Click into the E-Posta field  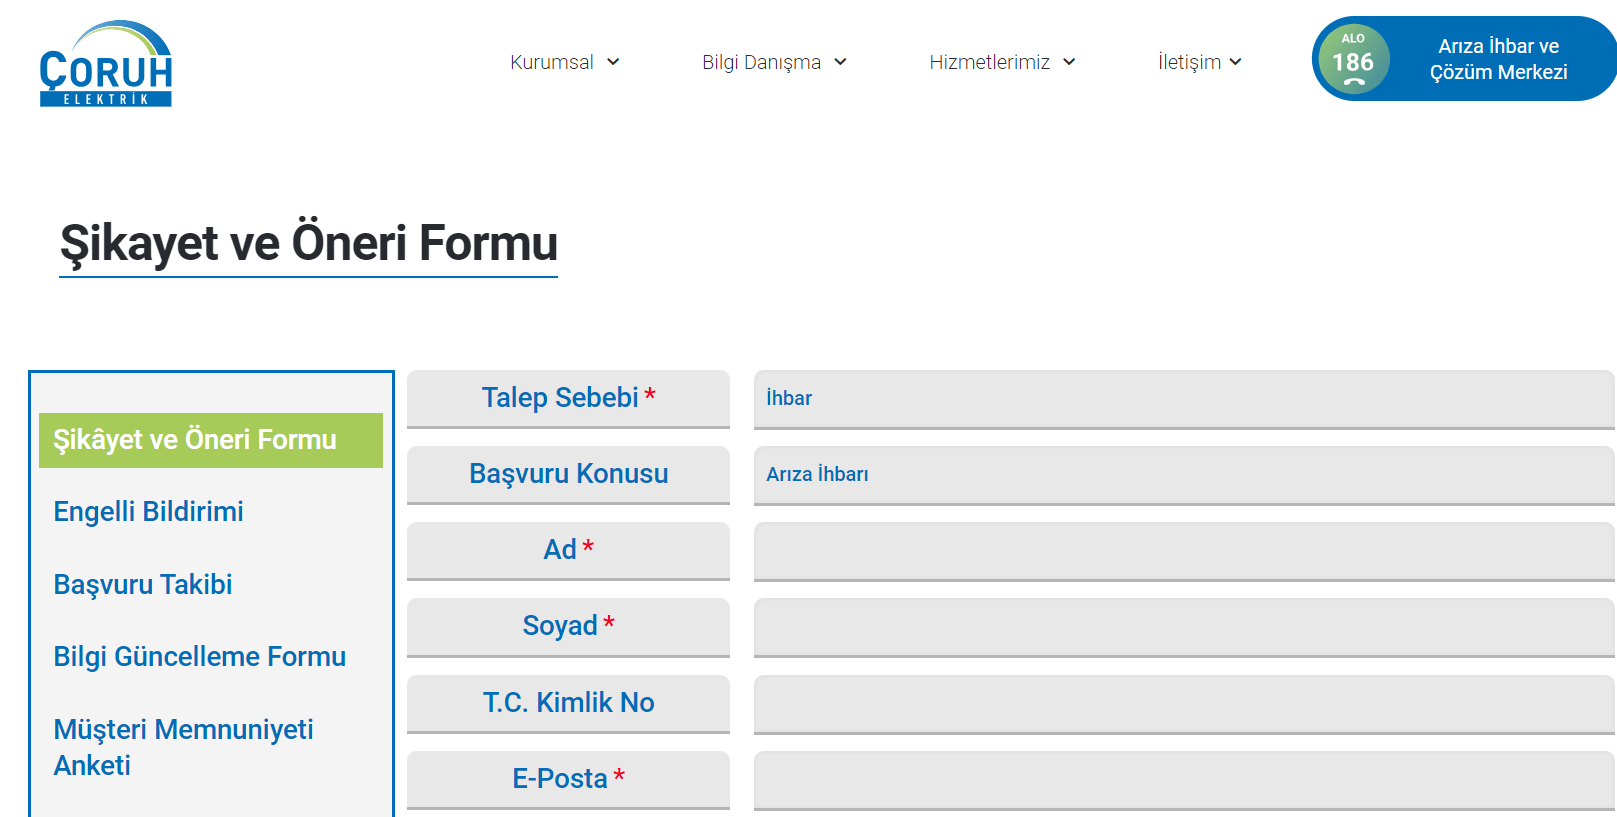pos(1183,780)
